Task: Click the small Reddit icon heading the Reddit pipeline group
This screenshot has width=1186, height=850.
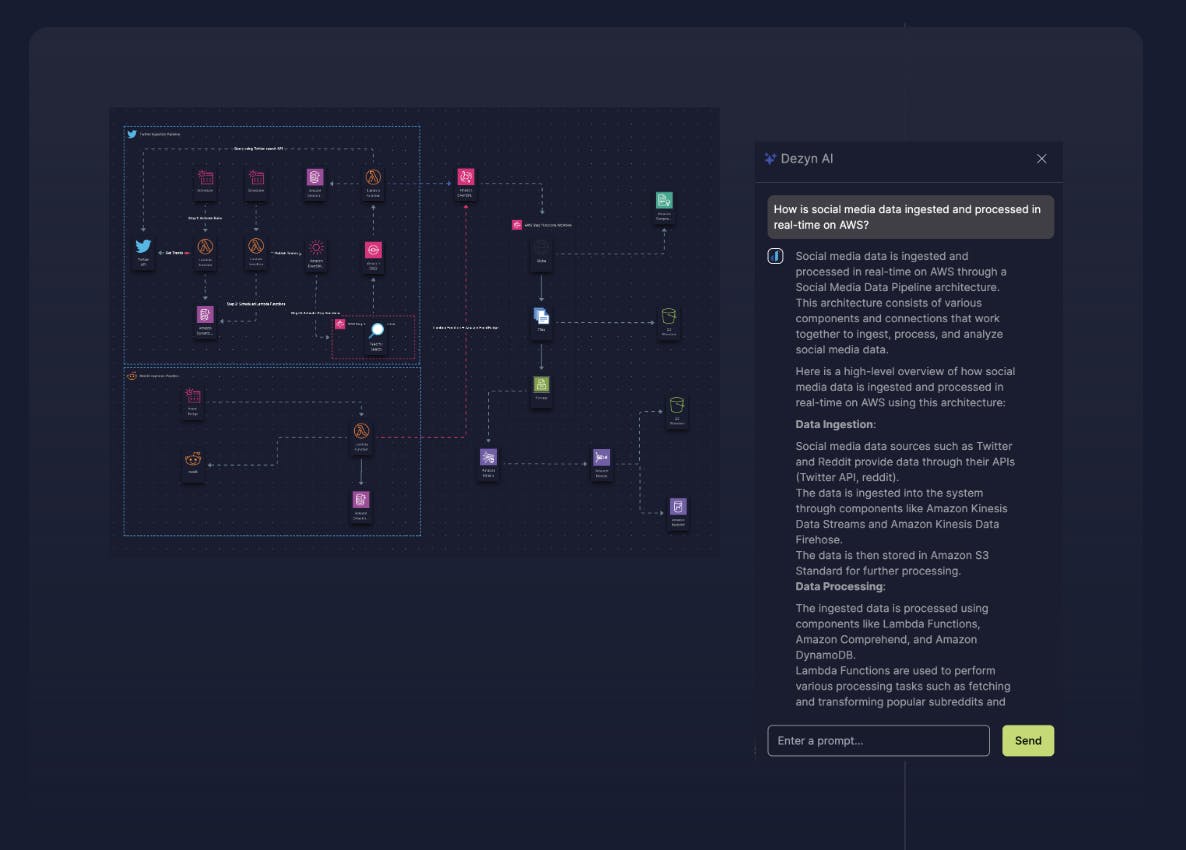Action: [132, 376]
